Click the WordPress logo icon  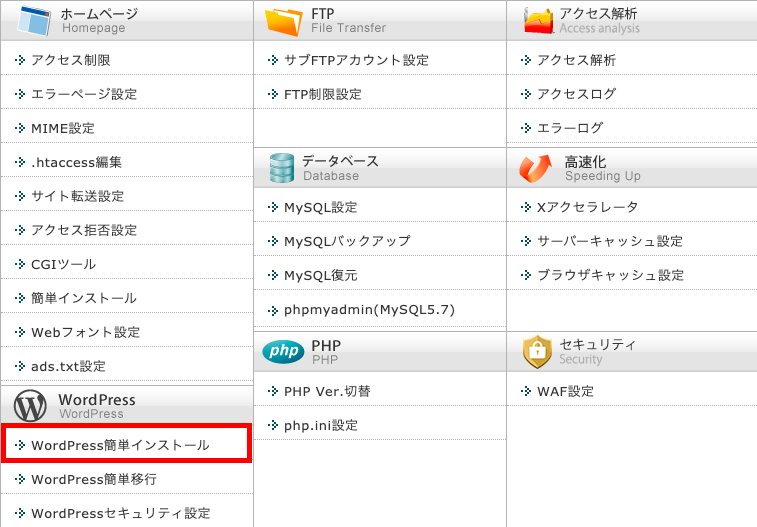point(32,405)
